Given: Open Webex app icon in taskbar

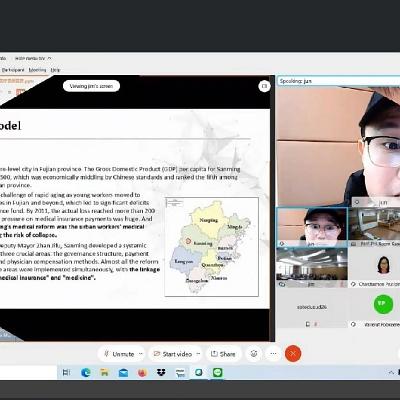Looking at the screenshot, I should tap(199, 373).
